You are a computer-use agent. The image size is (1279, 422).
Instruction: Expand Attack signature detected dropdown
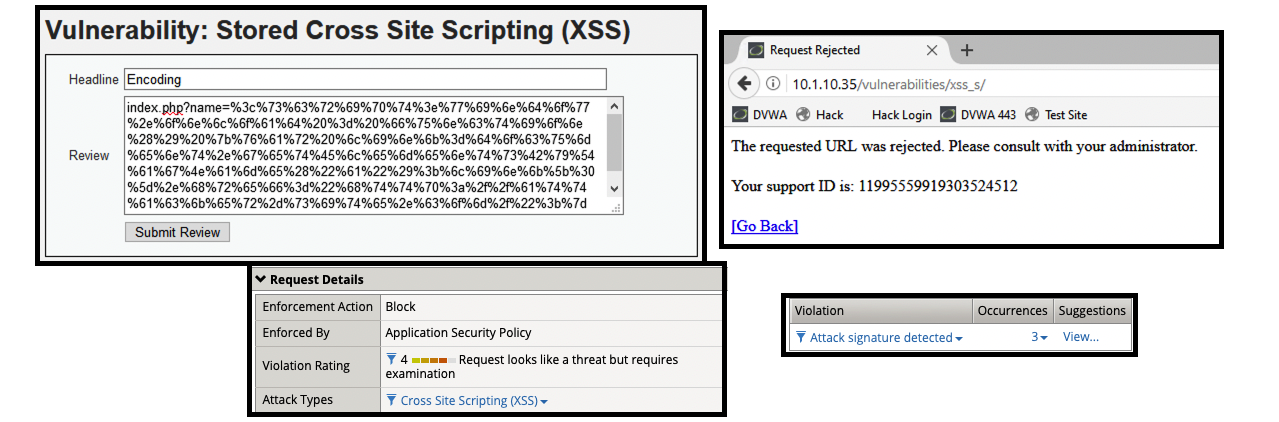(959, 339)
